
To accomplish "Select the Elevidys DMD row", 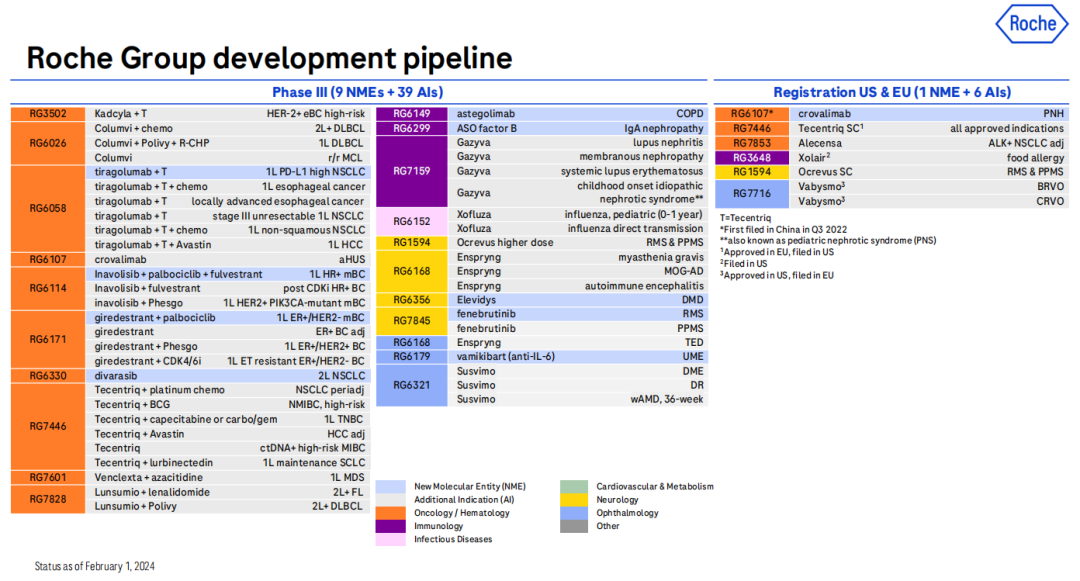I will coord(578,299).
